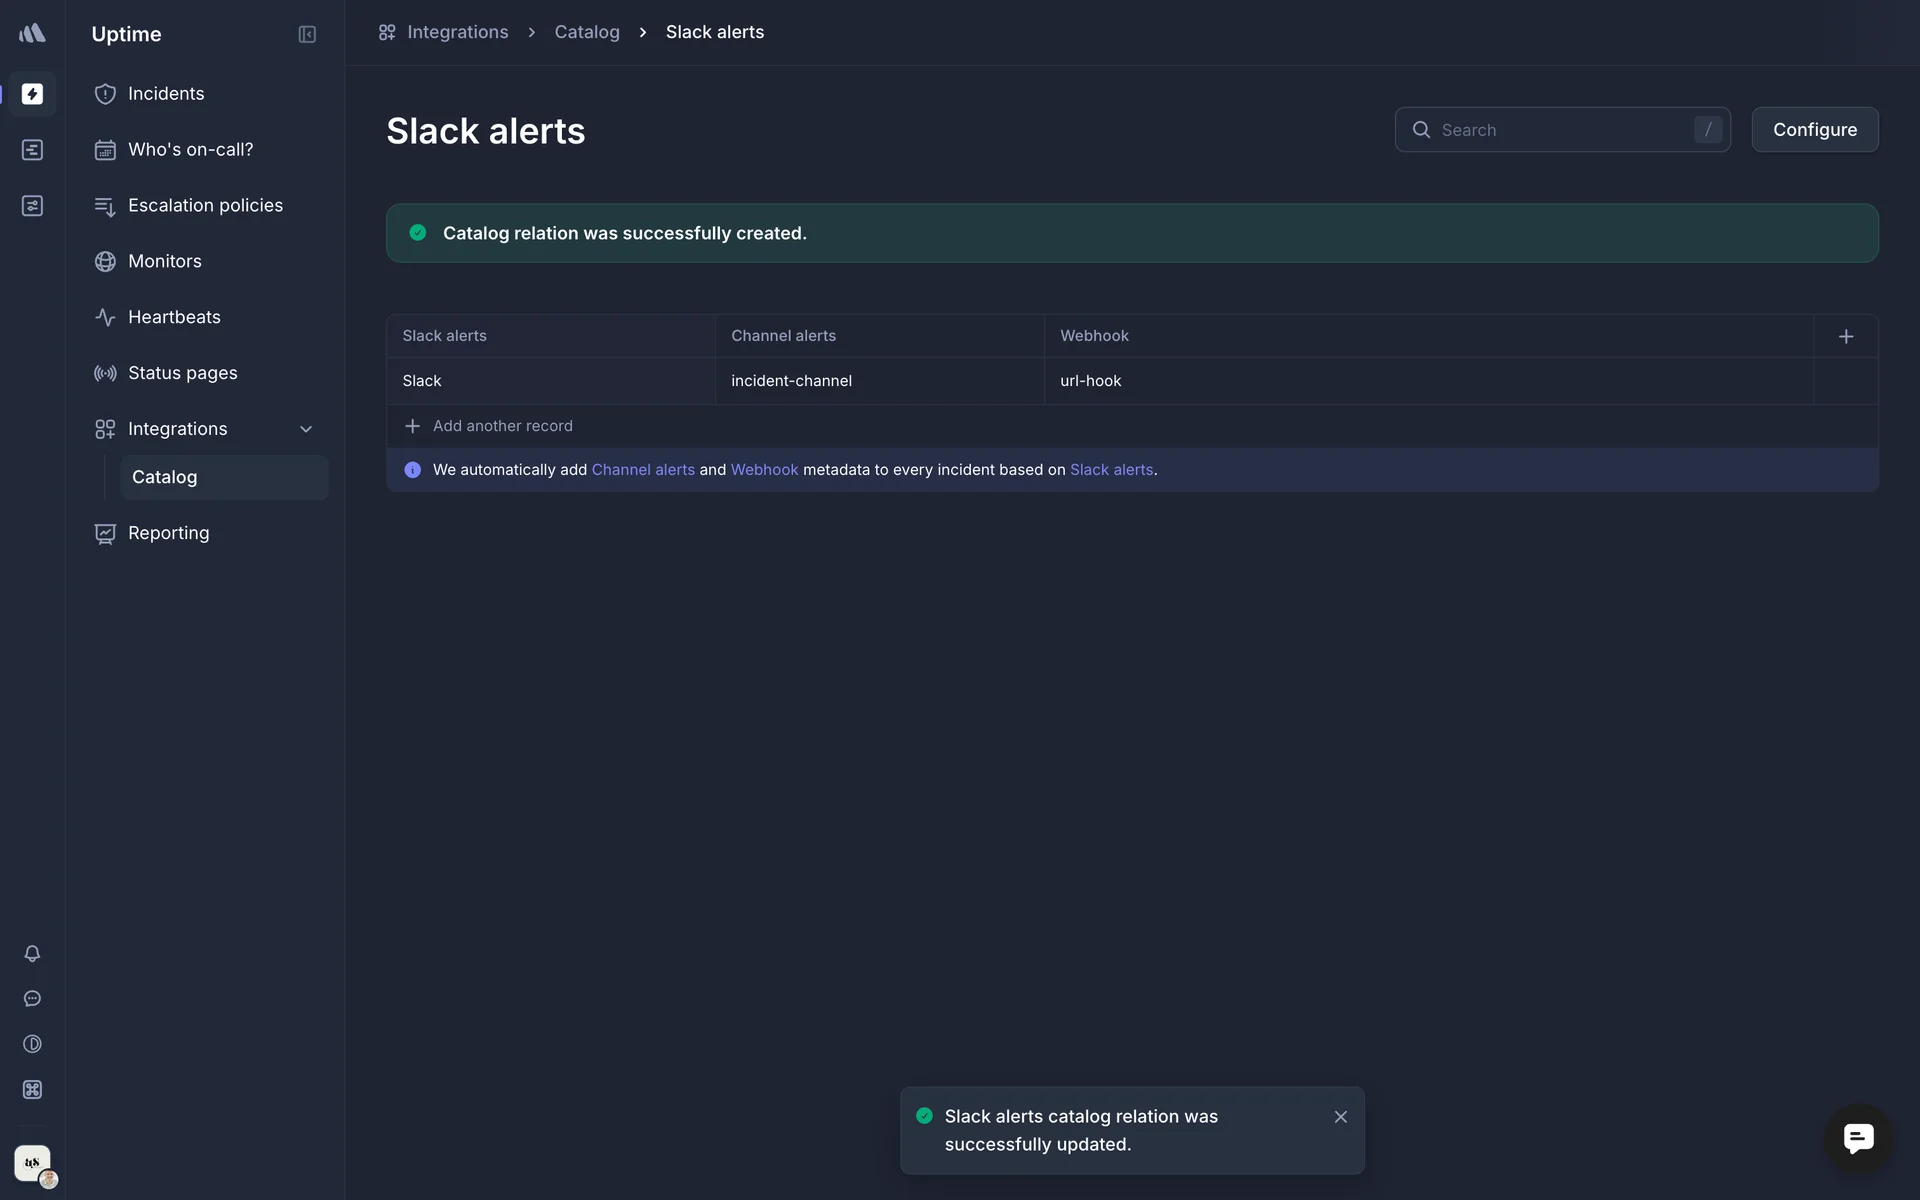Select Catalog under Integrations
This screenshot has width=1920, height=1200.
[x=165, y=477]
